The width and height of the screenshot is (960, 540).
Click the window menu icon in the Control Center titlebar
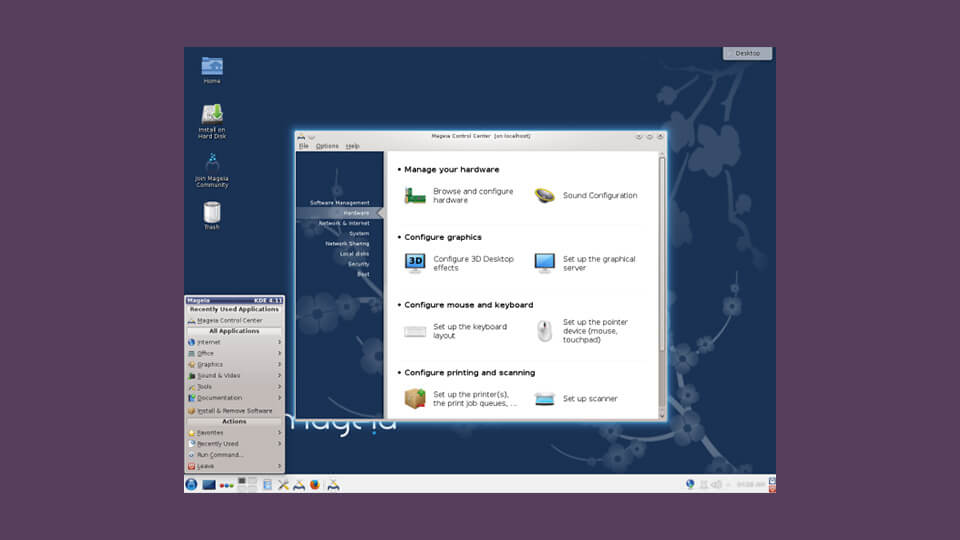pos(301,137)
